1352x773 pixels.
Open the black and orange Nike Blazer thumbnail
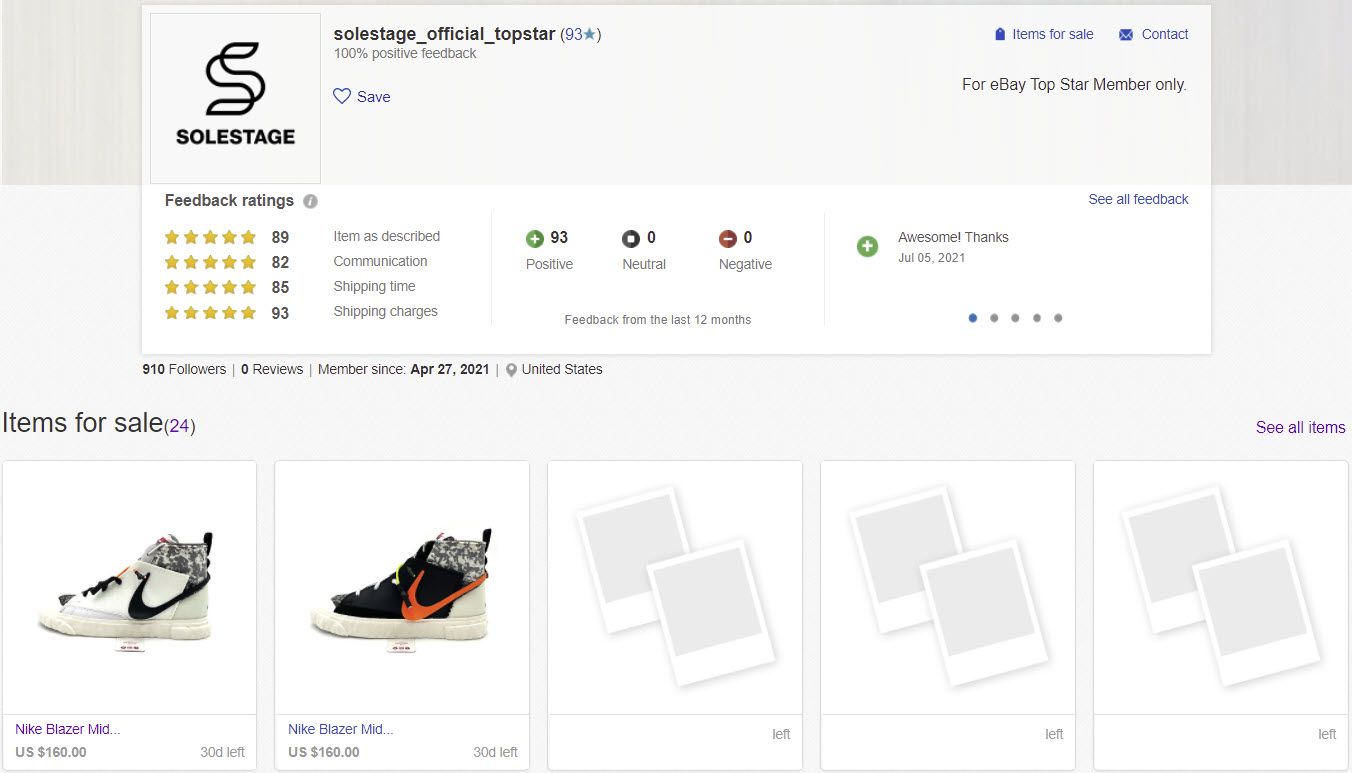pyautogui.click(x=402, y=588)
